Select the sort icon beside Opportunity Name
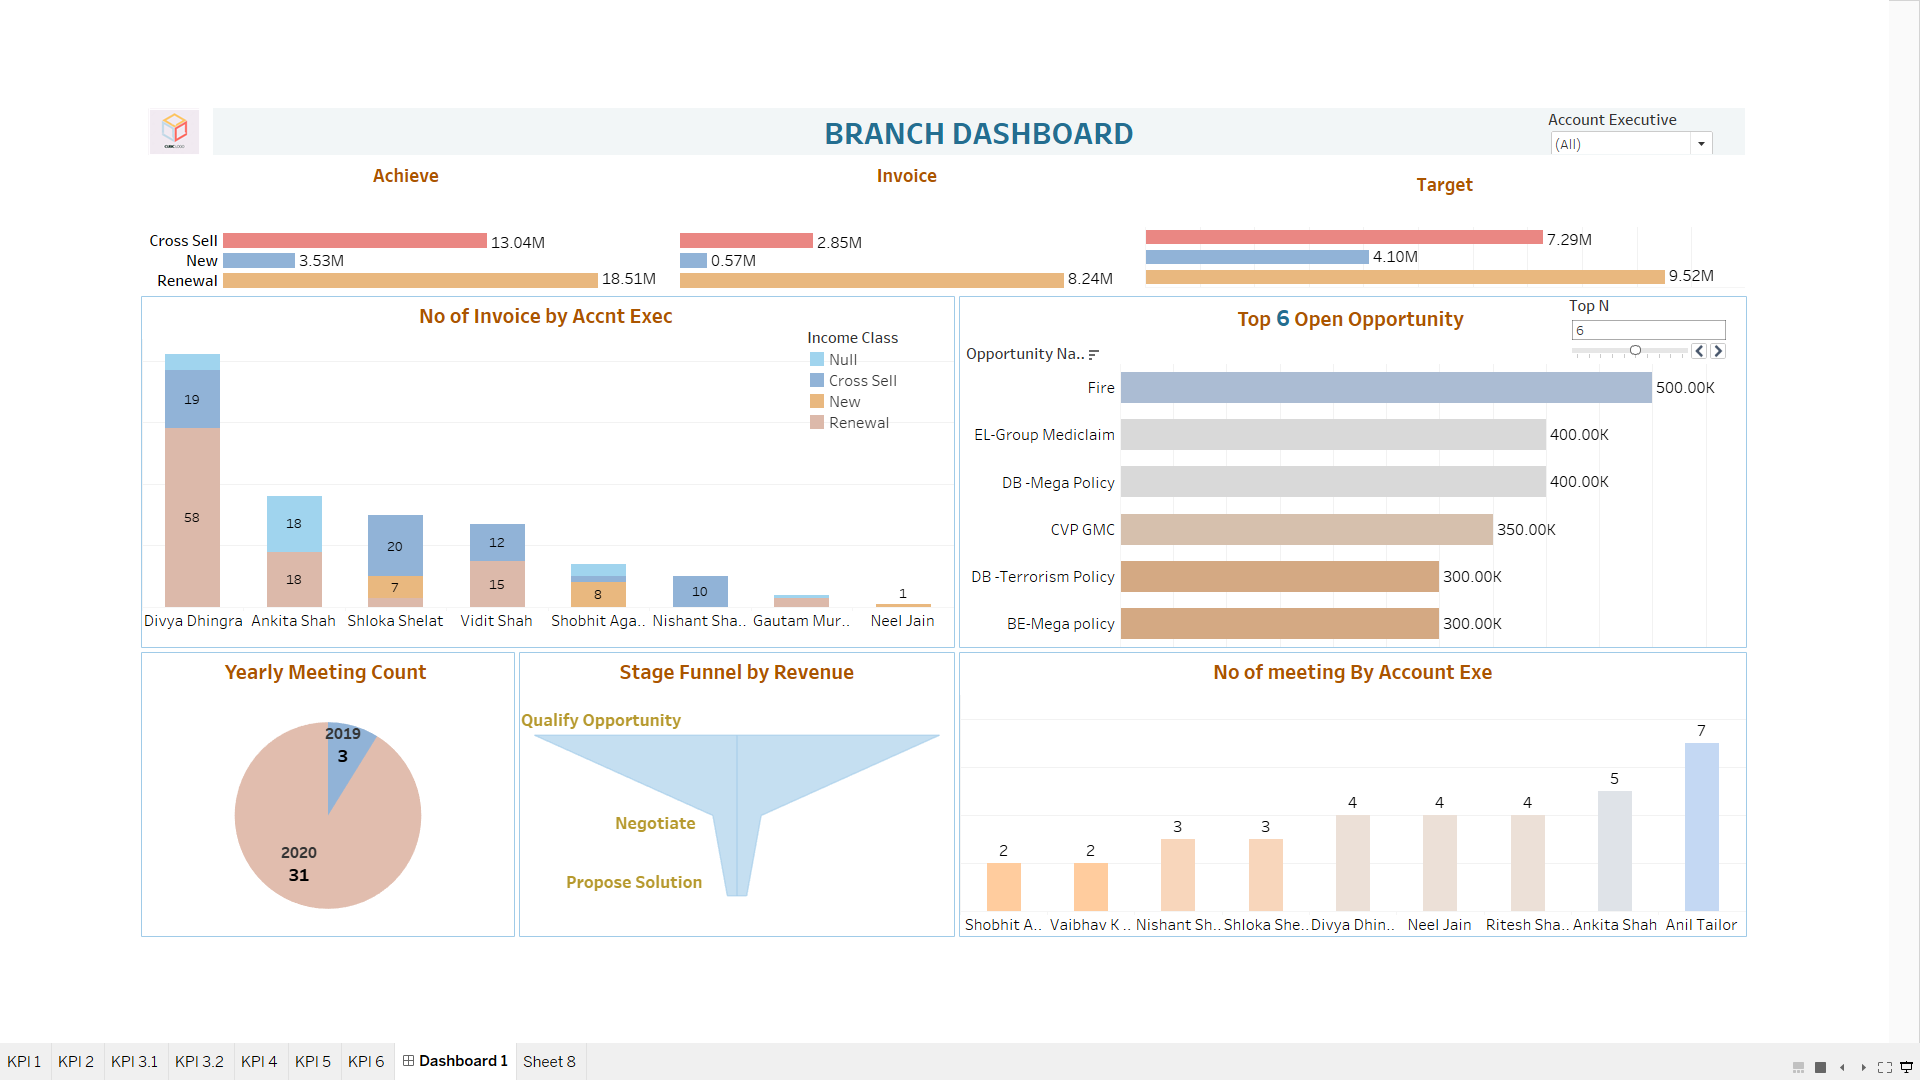The height and width of the screenshot is (1080, 1920). click(1093, 353)
